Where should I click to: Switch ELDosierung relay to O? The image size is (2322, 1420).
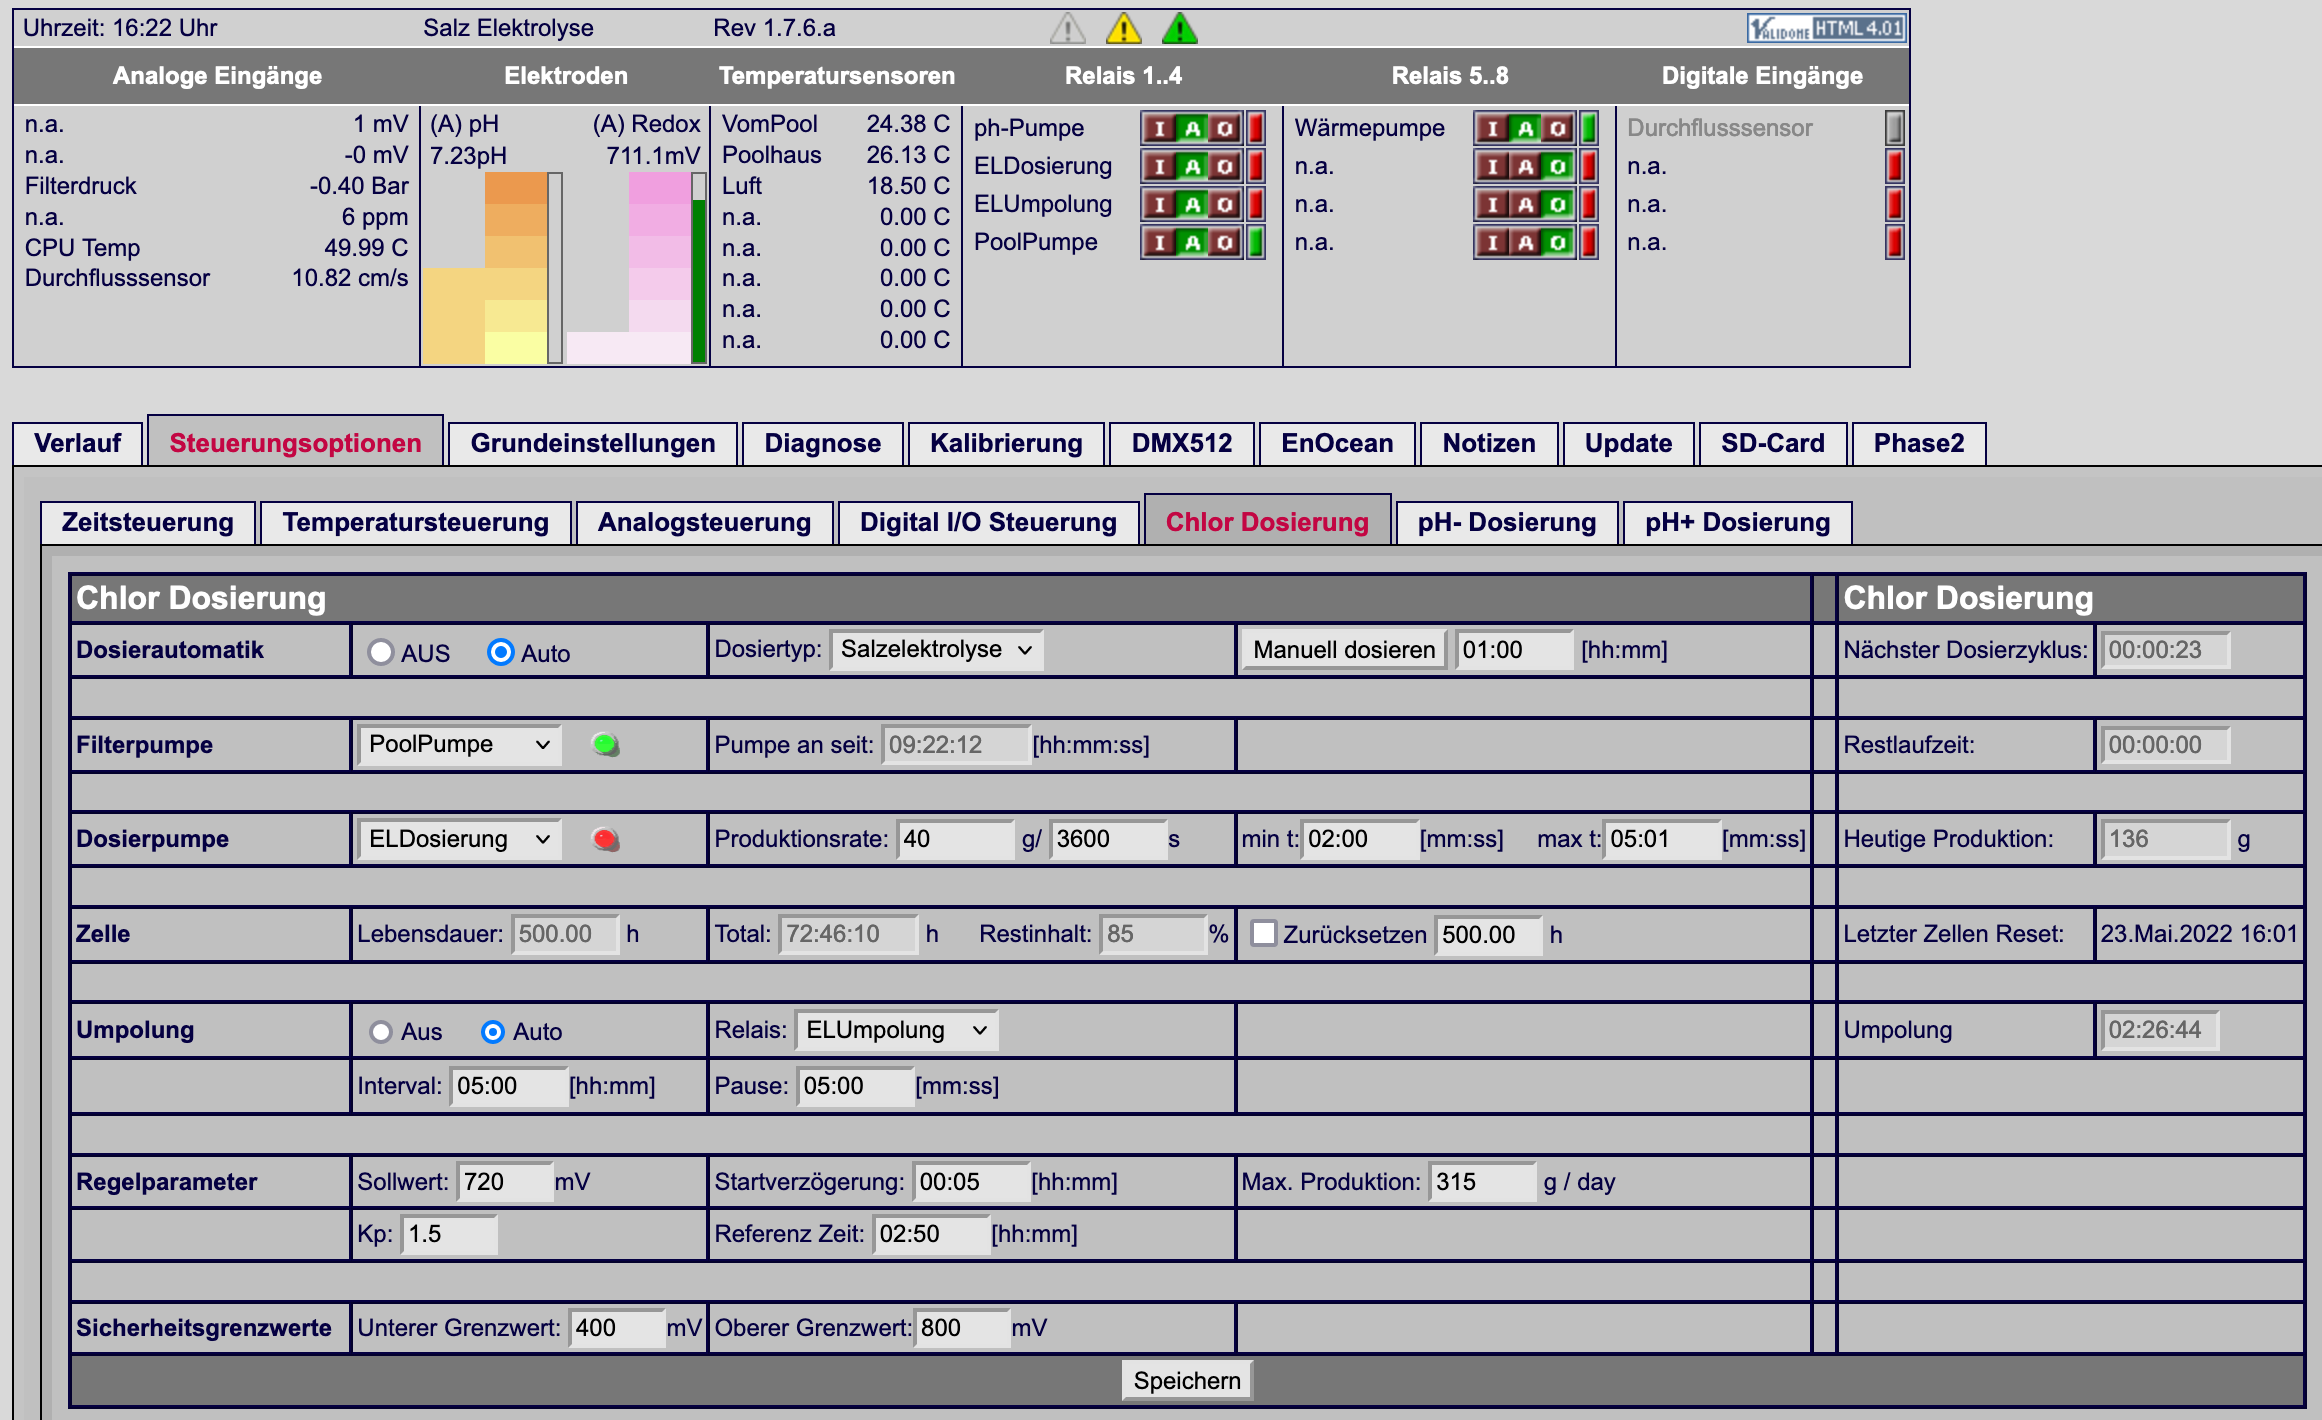(1225, 166)
